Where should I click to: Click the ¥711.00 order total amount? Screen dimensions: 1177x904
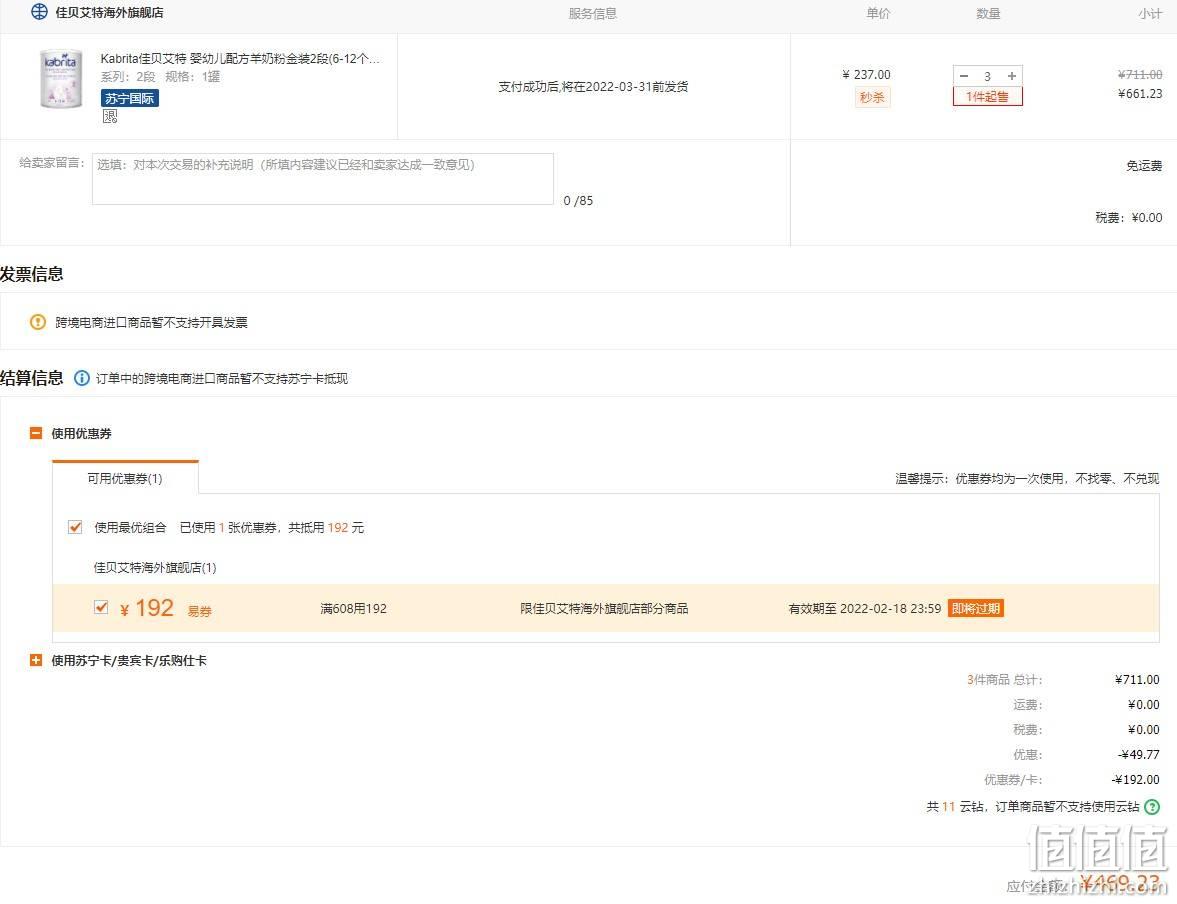tap(1137, 680)
